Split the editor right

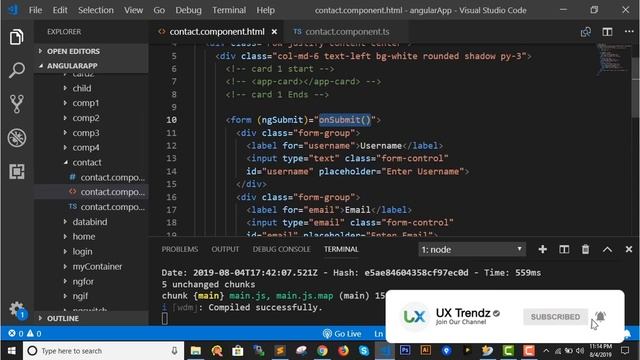click(607, 32)
